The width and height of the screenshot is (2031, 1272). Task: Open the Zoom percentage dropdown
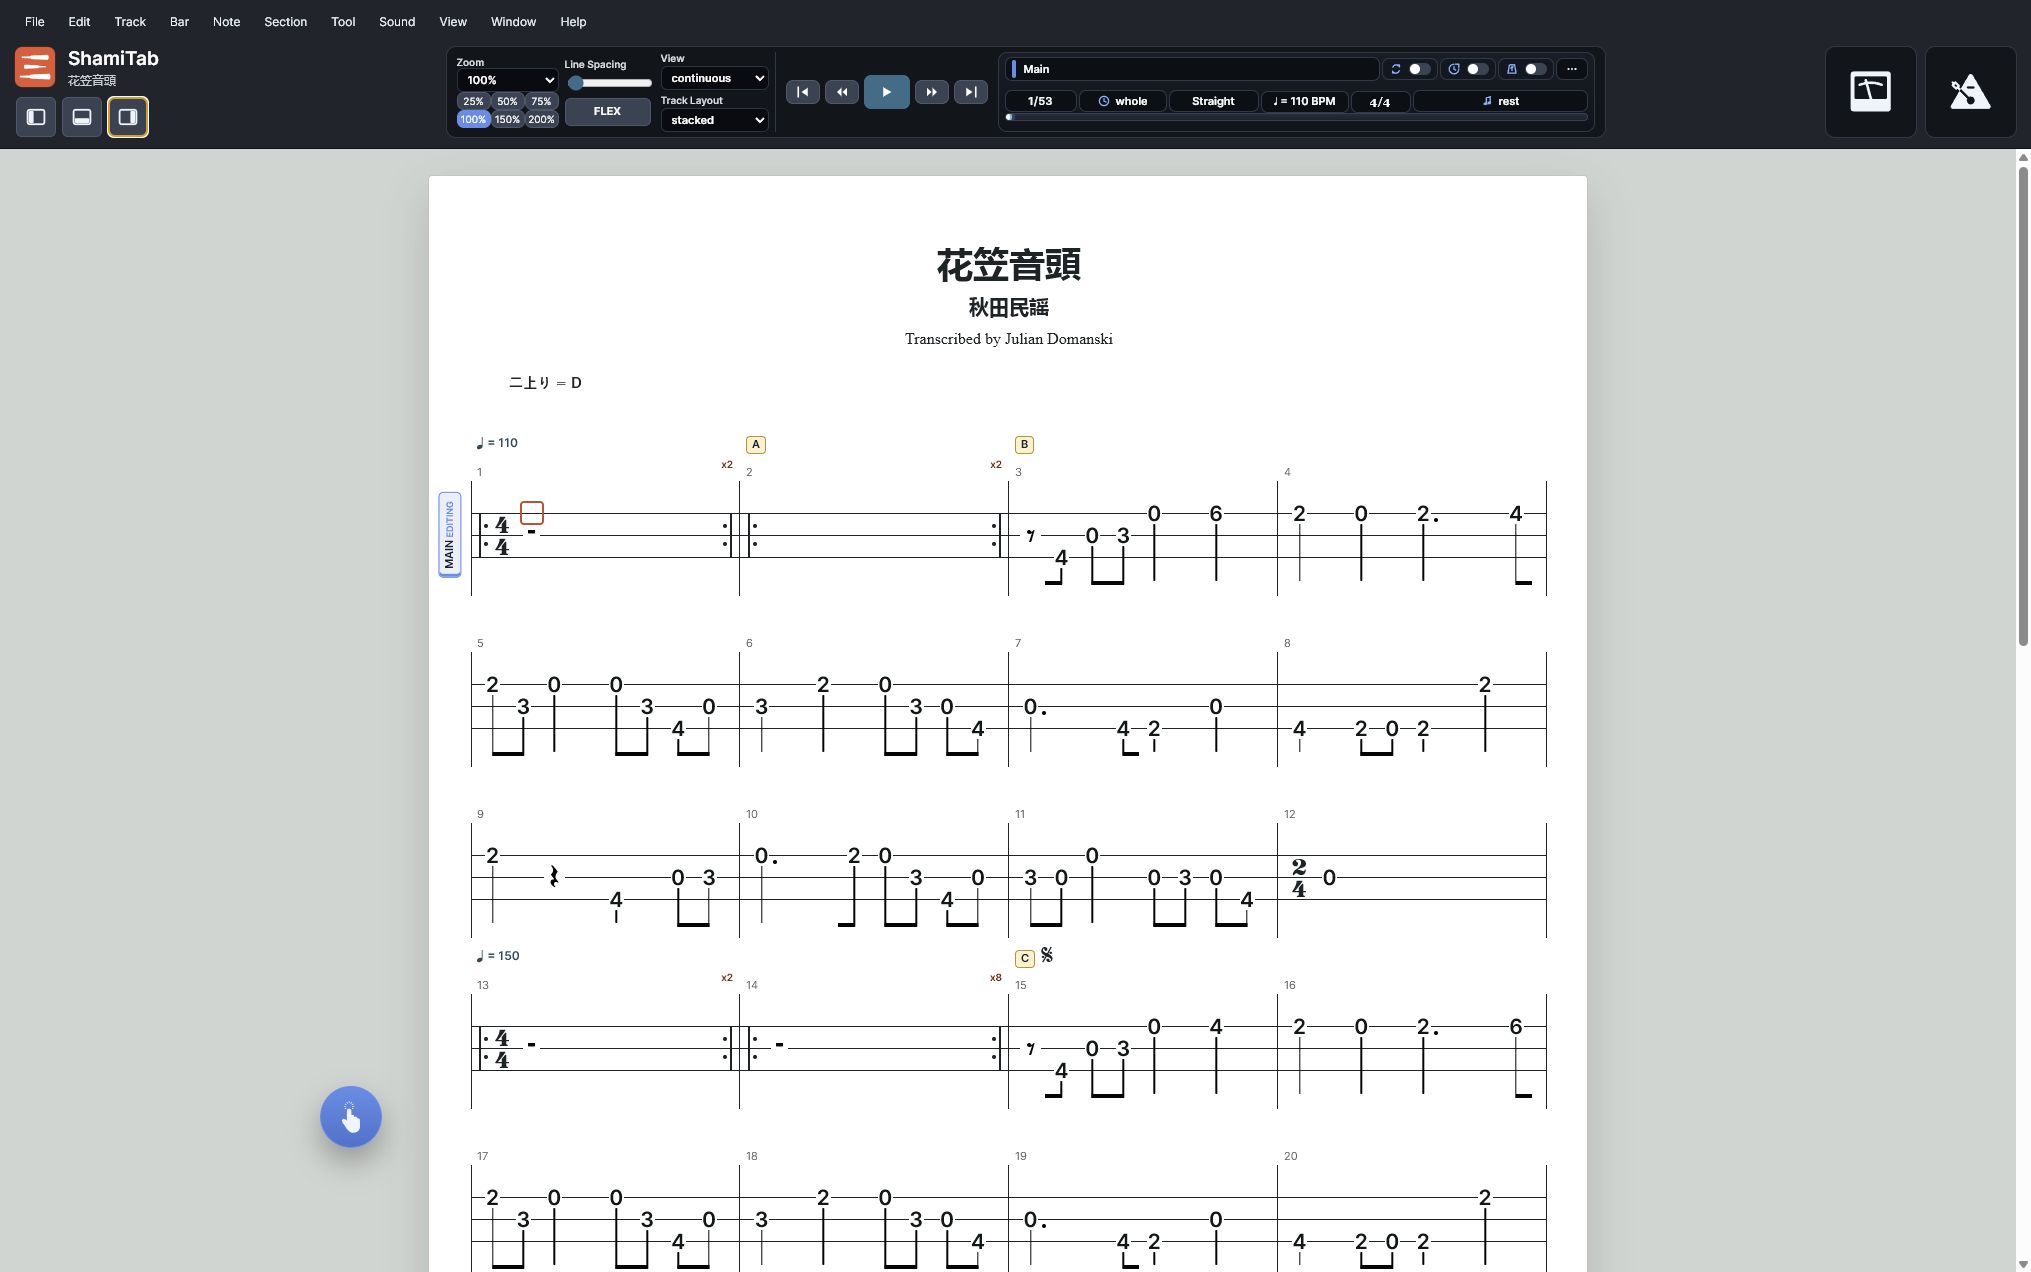[507, 80]
